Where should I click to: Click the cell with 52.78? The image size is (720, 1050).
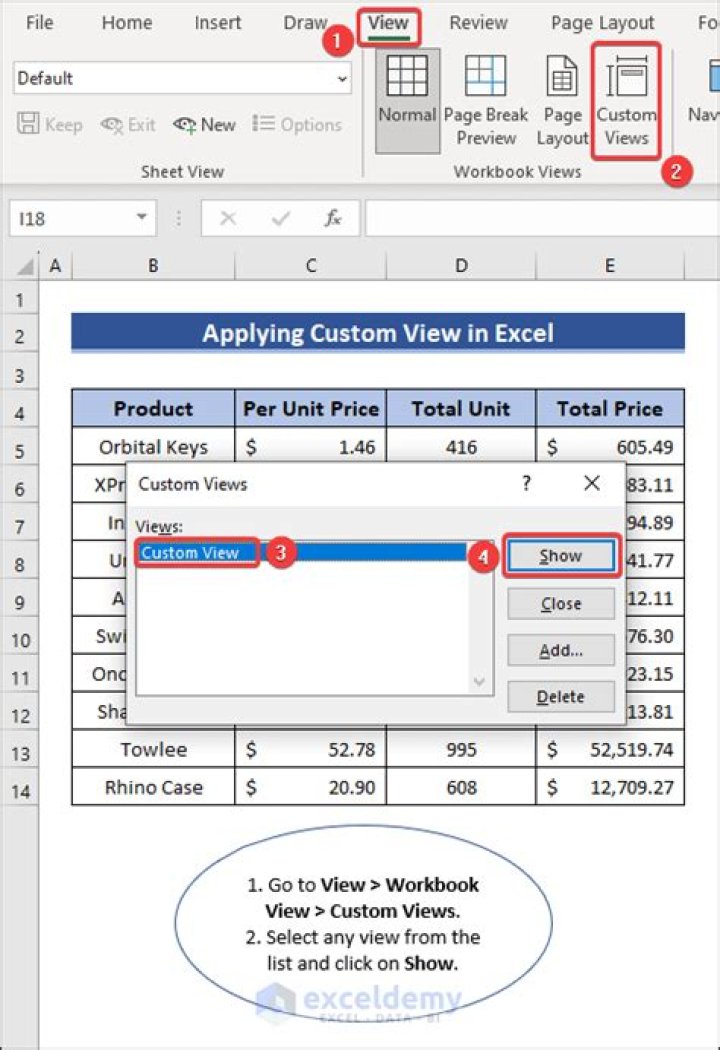tap(311, 749)
